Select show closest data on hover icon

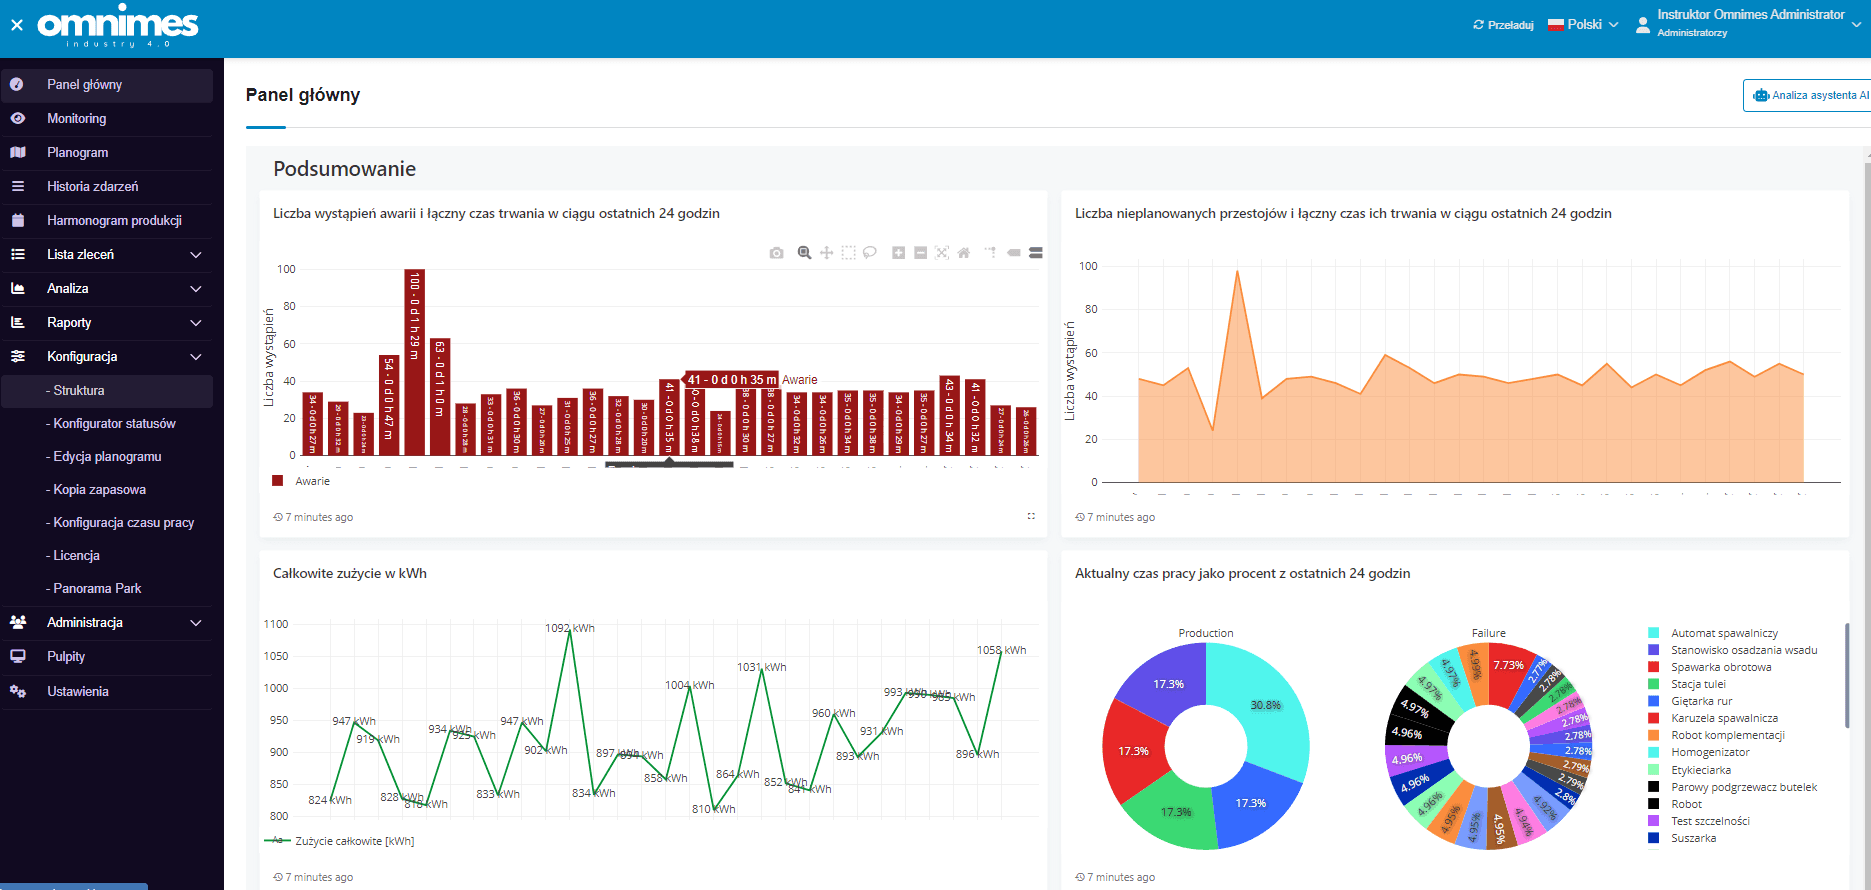pos(1014,253)
